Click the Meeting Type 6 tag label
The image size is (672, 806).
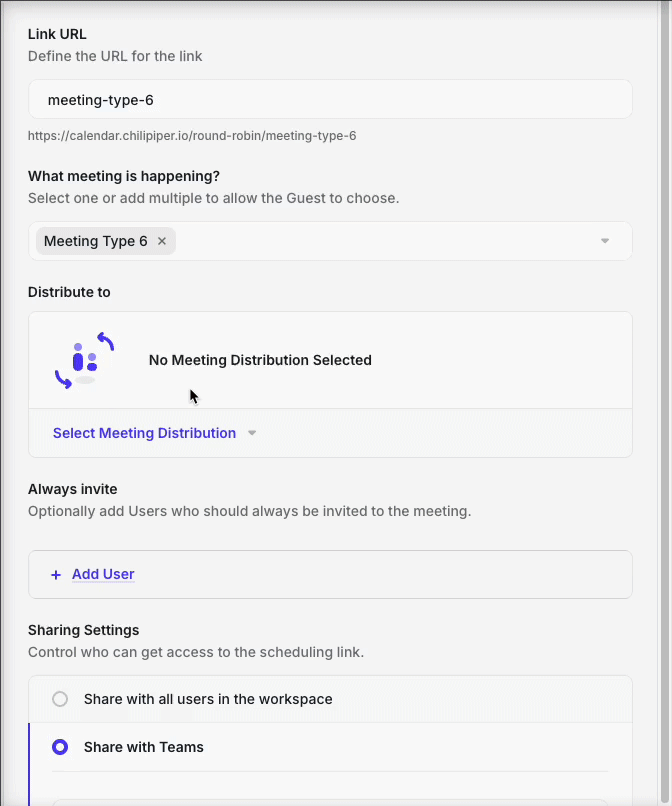click(x=95, y=241)
